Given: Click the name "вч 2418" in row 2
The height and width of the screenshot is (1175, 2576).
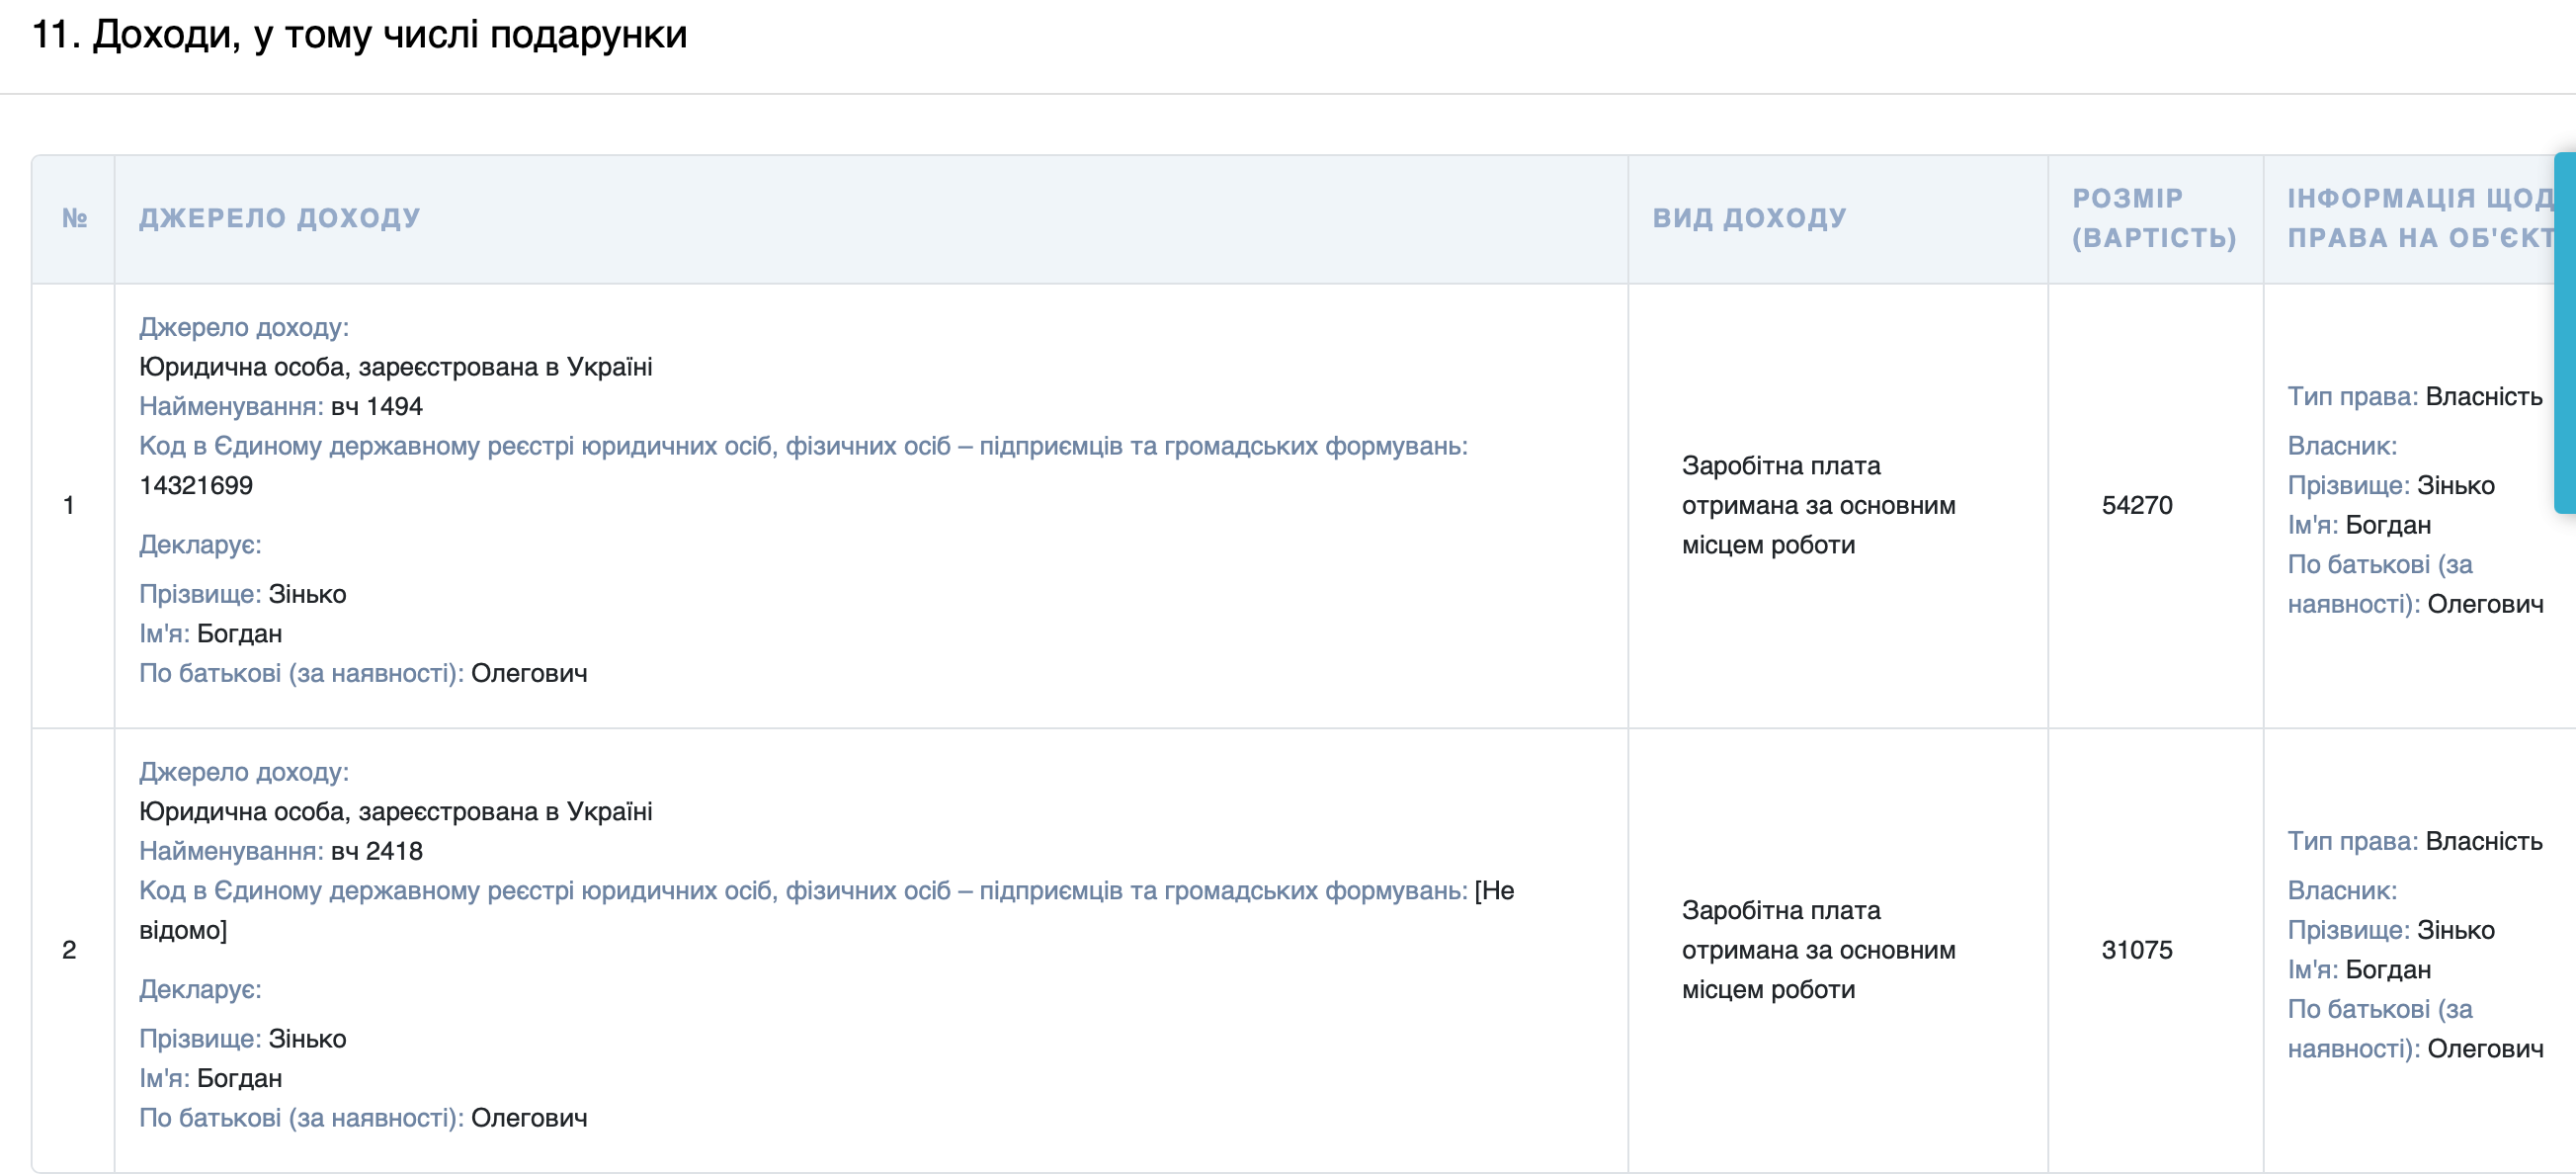Looking at the screenshot, I should (x=376, y=851).
